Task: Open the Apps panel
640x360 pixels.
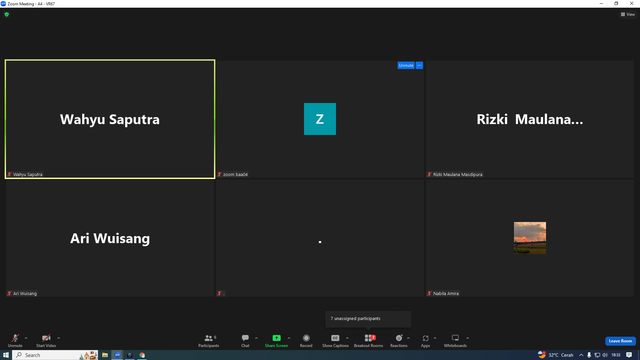Action: (425, 340)
